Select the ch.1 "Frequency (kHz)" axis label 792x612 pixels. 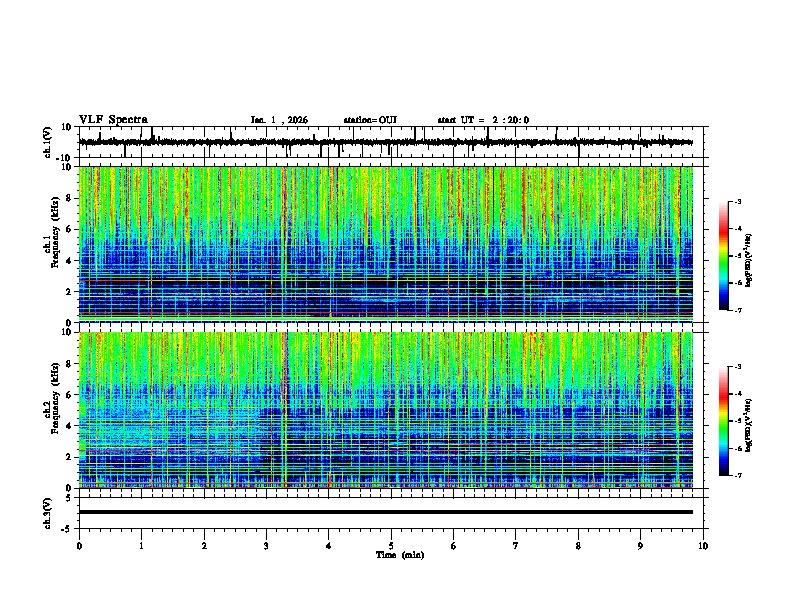(x=55, y=232)
